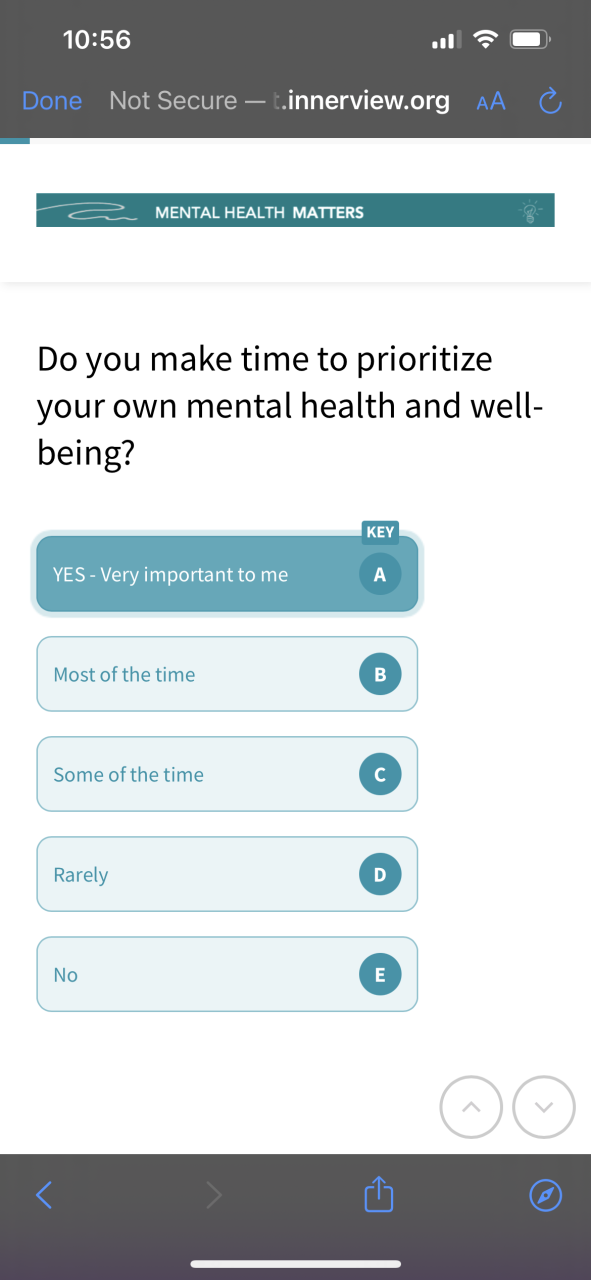Tap Done to close the browser view
The height and width of the screenshot is (1280, 591).
52,101
